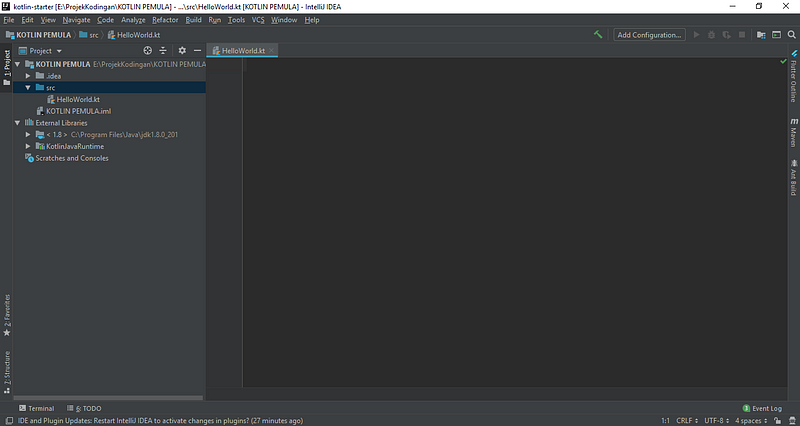Image resolution: width=800 pixels, height=426 pixels.
Task: Click KOTLIN PEMULA breadcrumb in navigation bar
Action: (38, 35)
